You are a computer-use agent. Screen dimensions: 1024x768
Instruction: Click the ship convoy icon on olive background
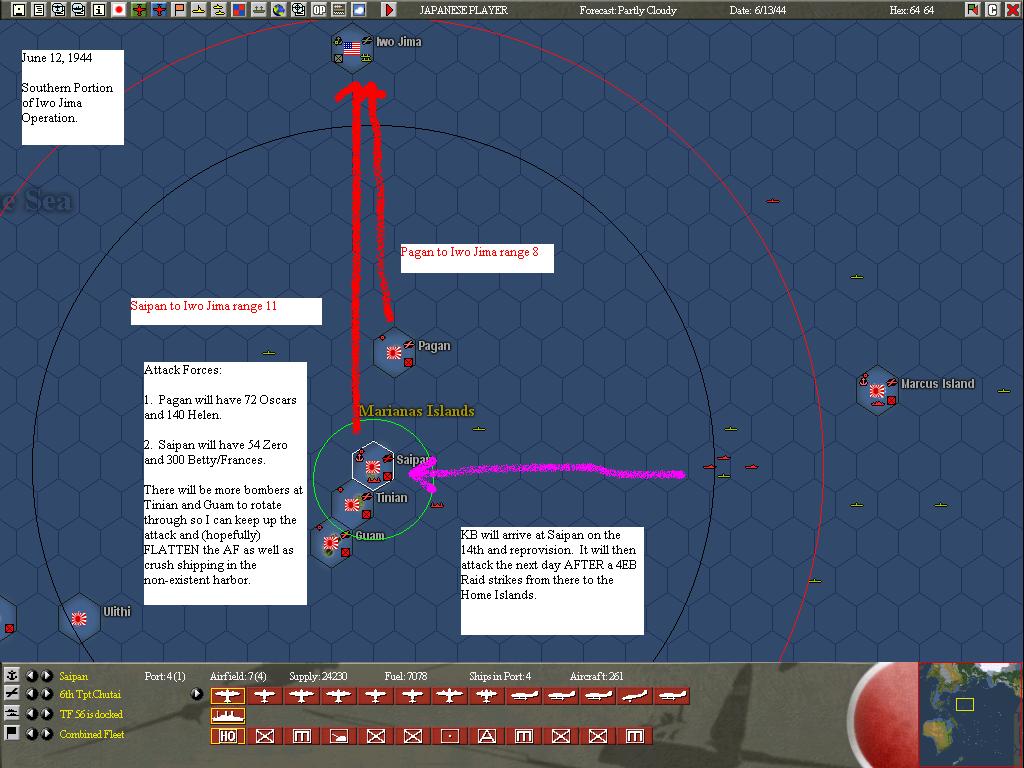[259, 10]
